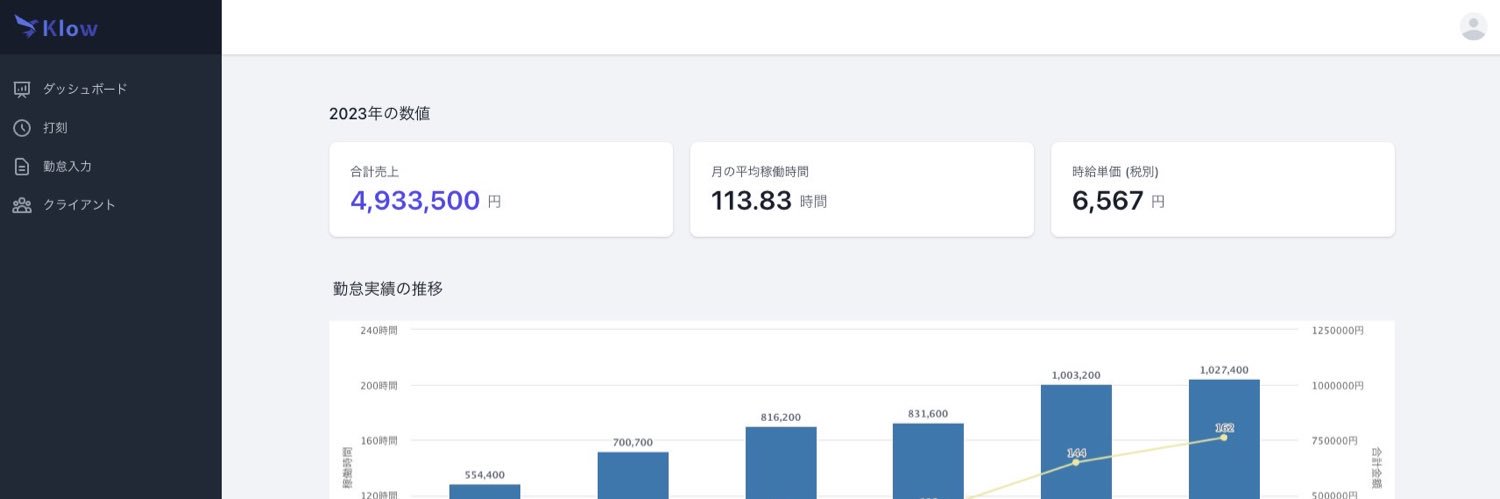Click the bar labeled 816,200

pos(781,463)
